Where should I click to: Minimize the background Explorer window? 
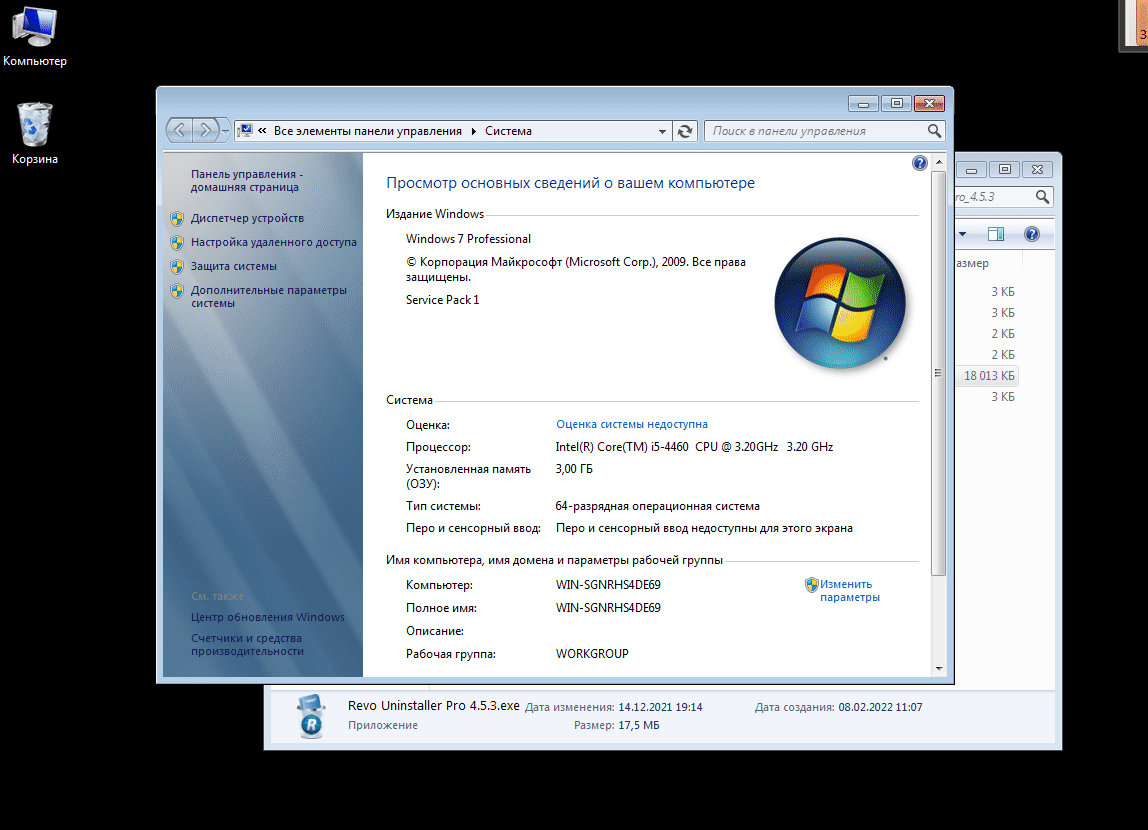[971, 170]
